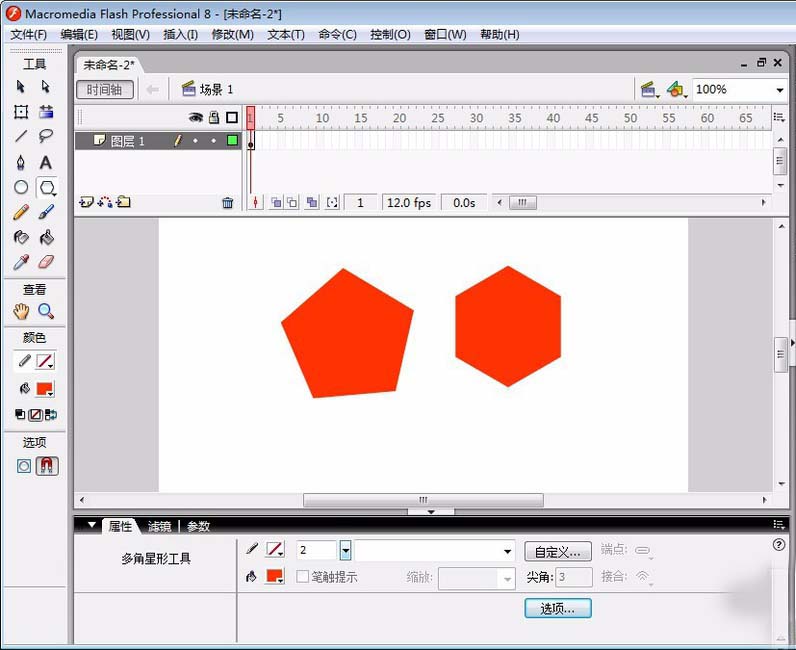
Task: Click the frame 1 keyframe in 图层 1
Action: tap(251, 141)
